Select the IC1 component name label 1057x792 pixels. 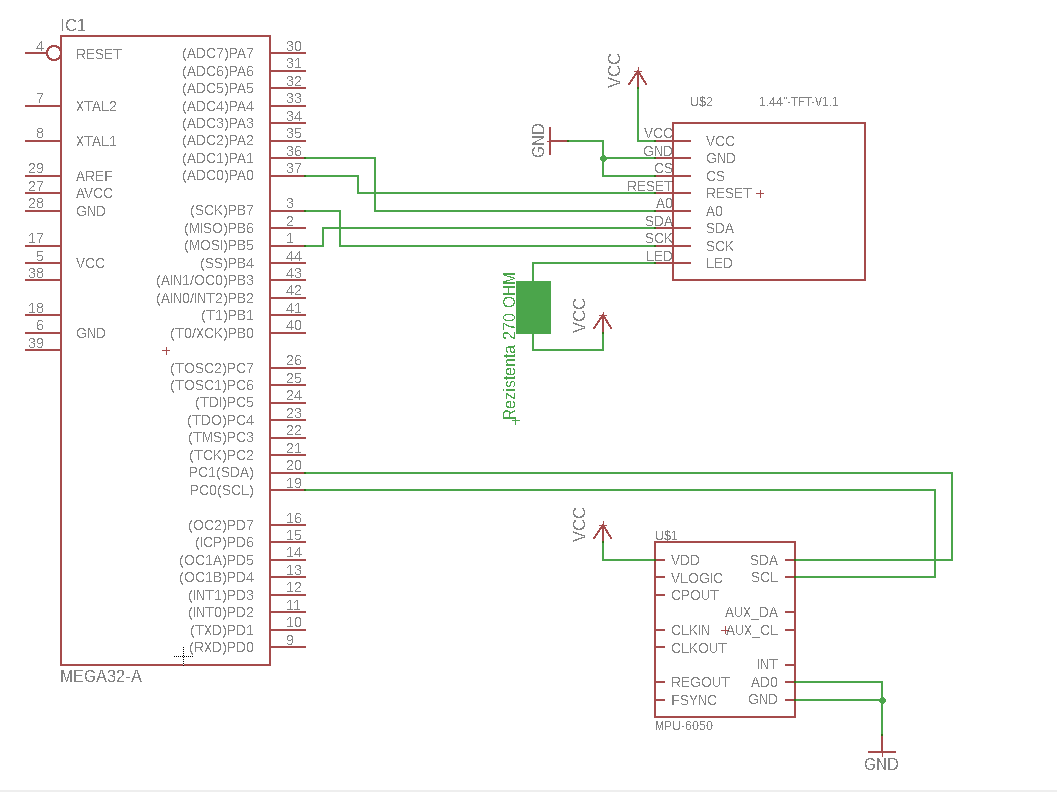(x=73, y=26)
